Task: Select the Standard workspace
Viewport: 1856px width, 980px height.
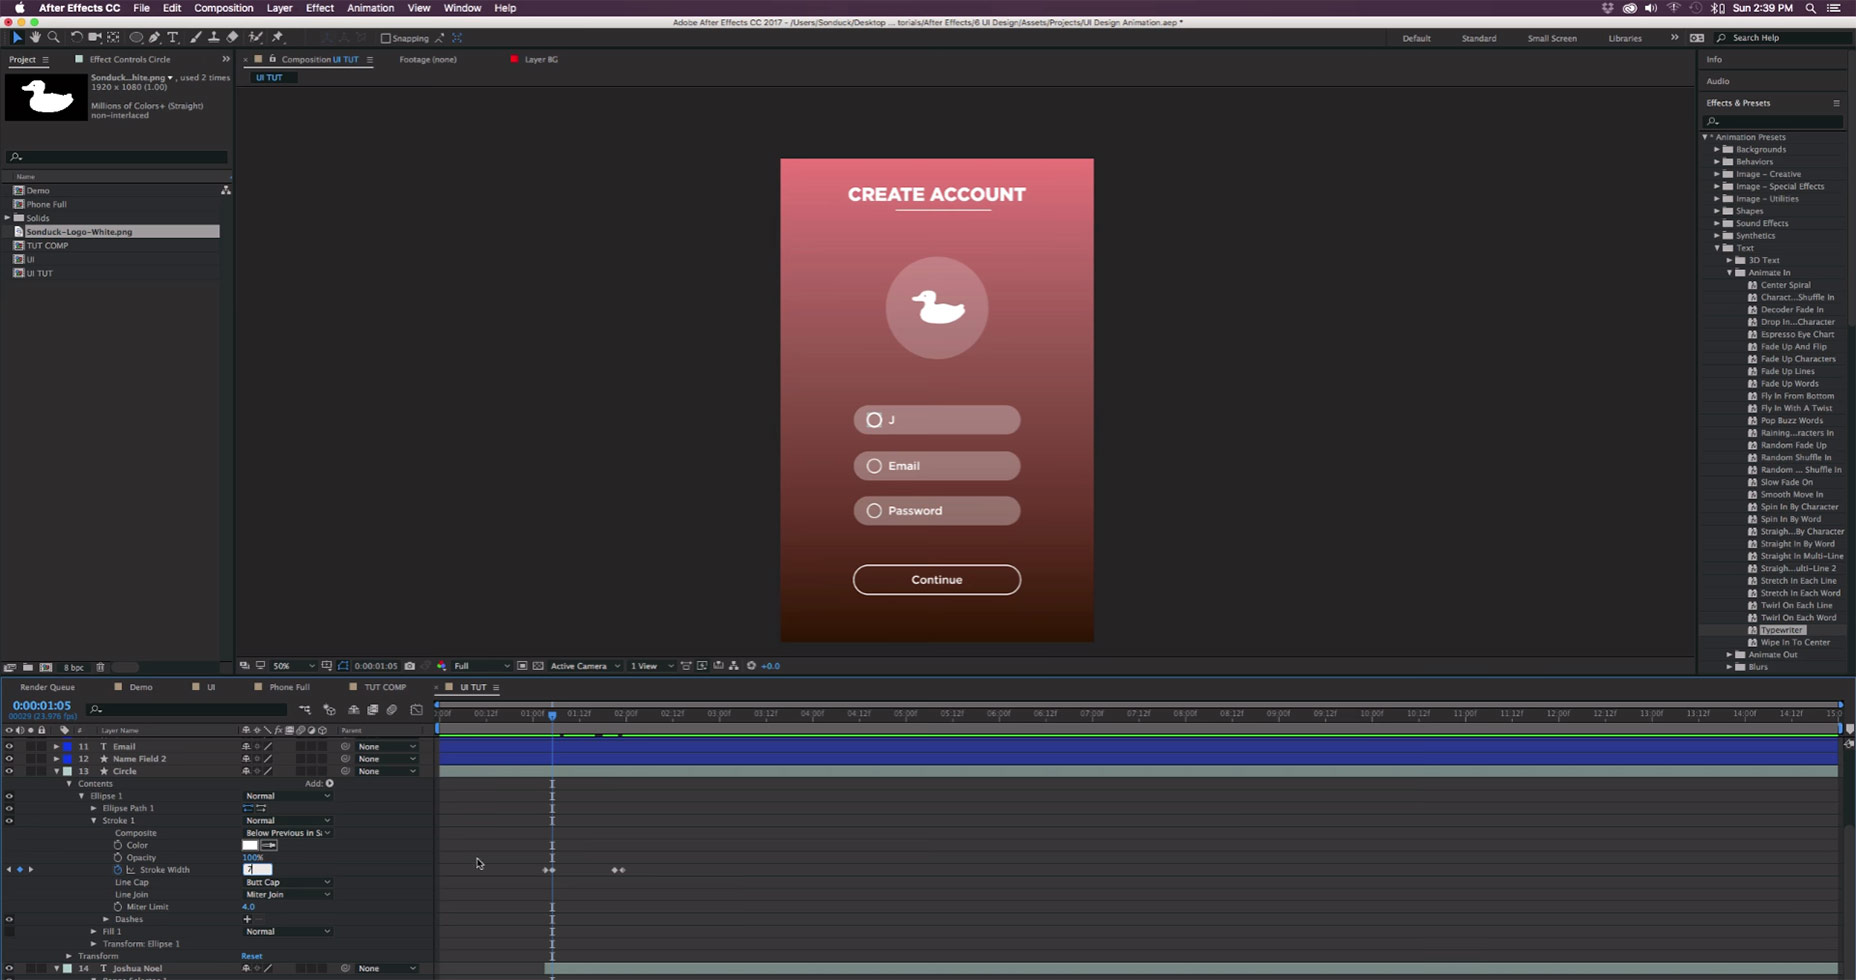Action: click(x=1479, y=38)
